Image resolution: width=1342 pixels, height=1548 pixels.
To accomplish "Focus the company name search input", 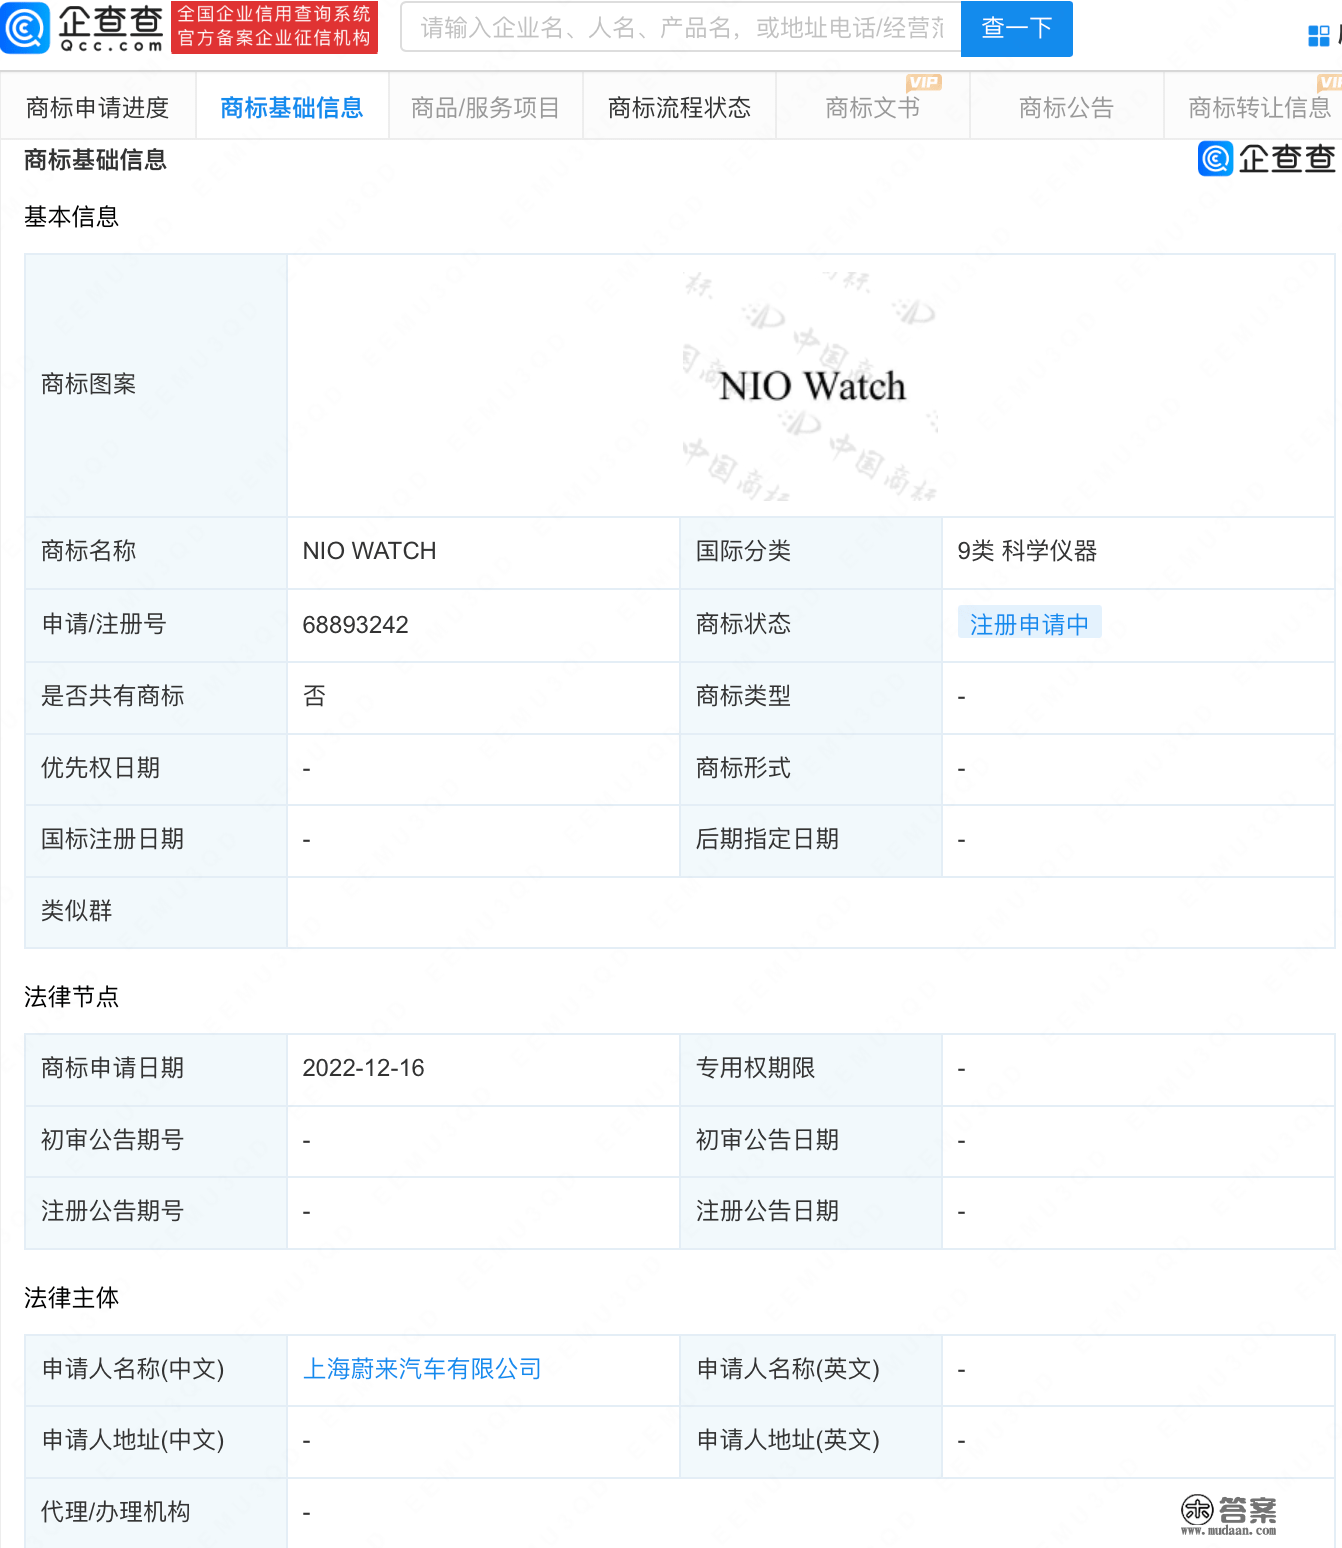I will tap(681, 27).
